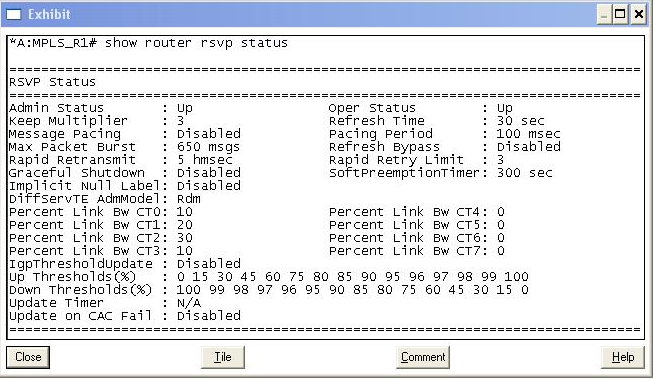This screenshot has height=379, width=653.
Task: Open the Comment dialog button
Action: [423, 357]
